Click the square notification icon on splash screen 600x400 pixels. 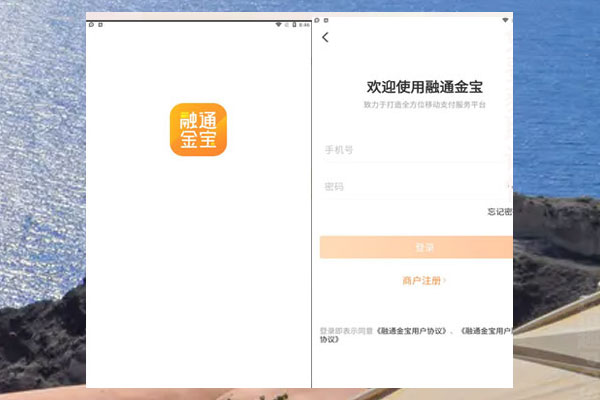click(101, 24)
